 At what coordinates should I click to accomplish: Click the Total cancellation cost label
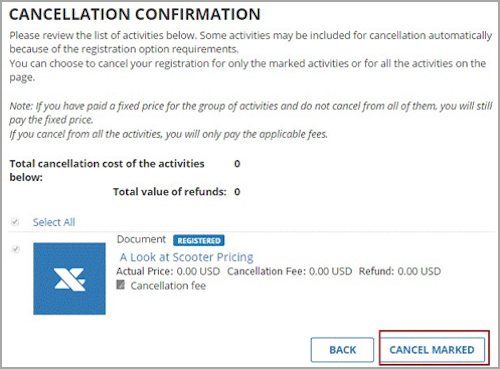[107, 170]
